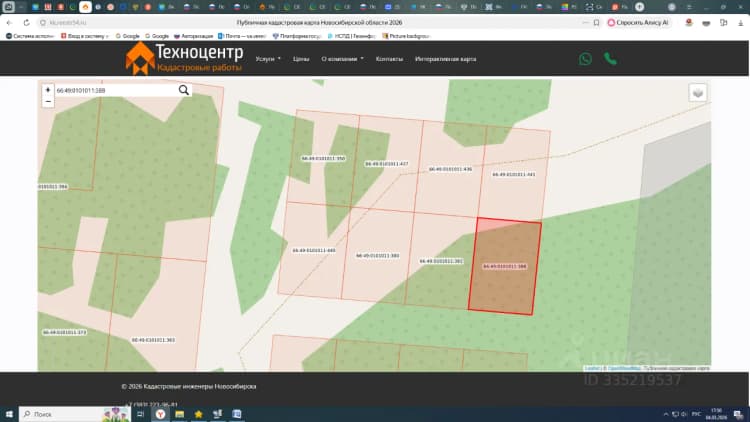Click the map search magnifier icon
This screenshot has width=750, height=422.
[x=184, y=90]
